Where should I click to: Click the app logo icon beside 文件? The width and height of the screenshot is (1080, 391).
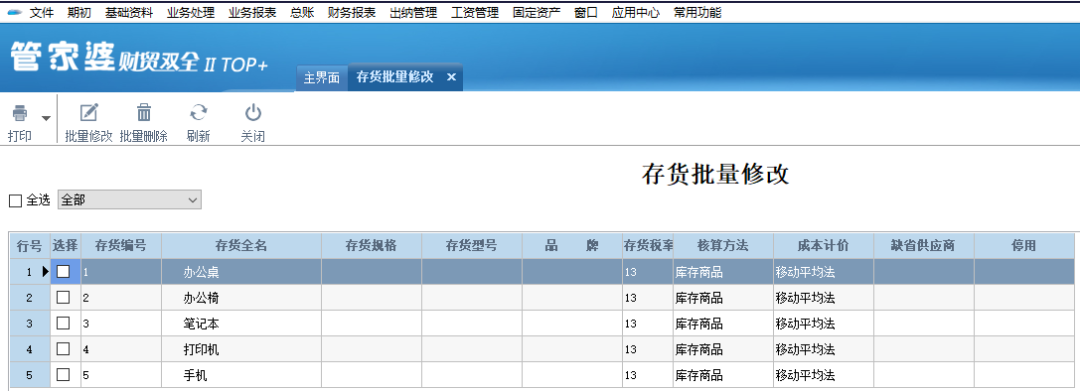[x=14, y=12]
